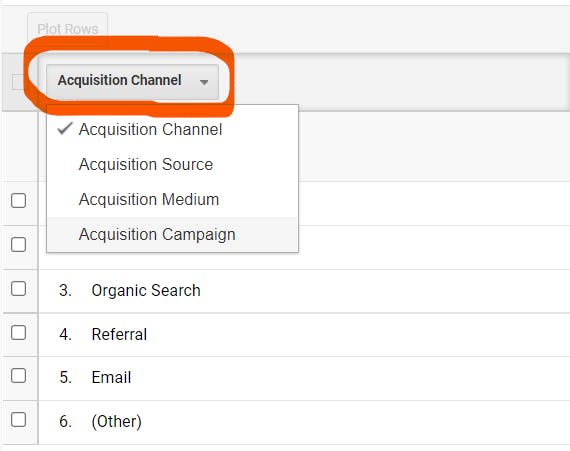
Task: Check the Email row checkbox
Action: coord(19,376)
